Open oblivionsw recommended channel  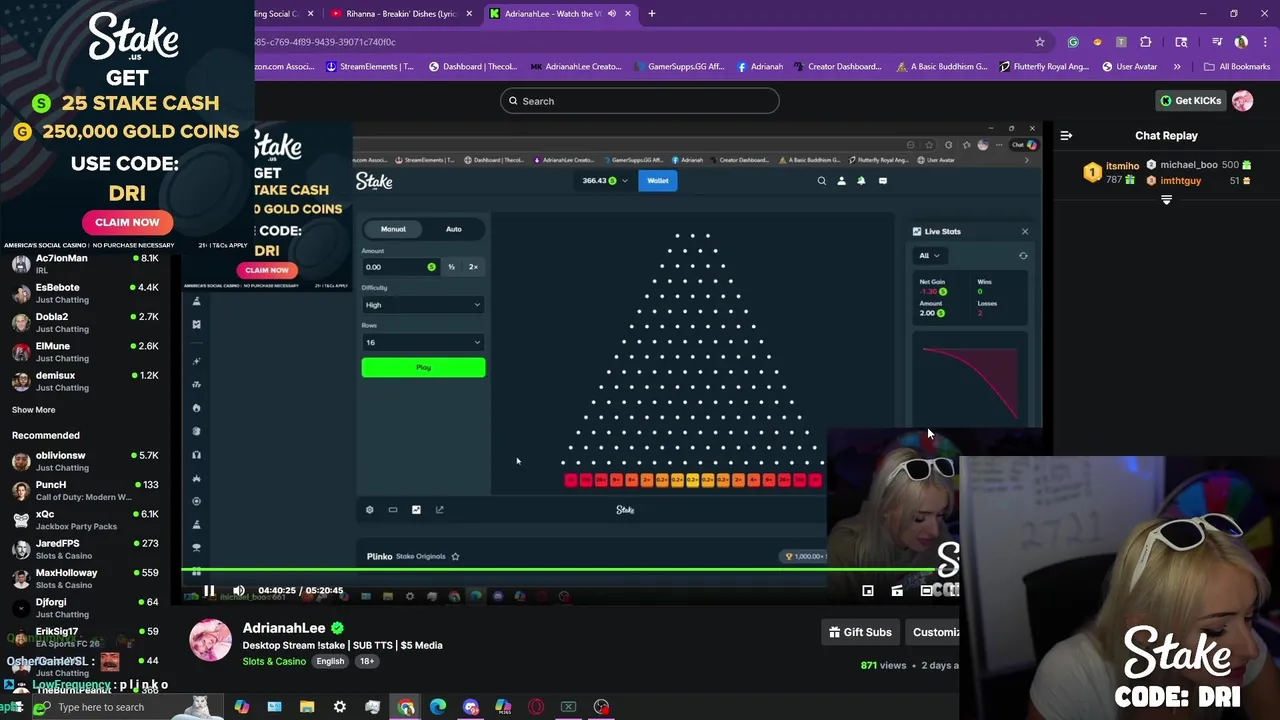[x=85, y=461]
